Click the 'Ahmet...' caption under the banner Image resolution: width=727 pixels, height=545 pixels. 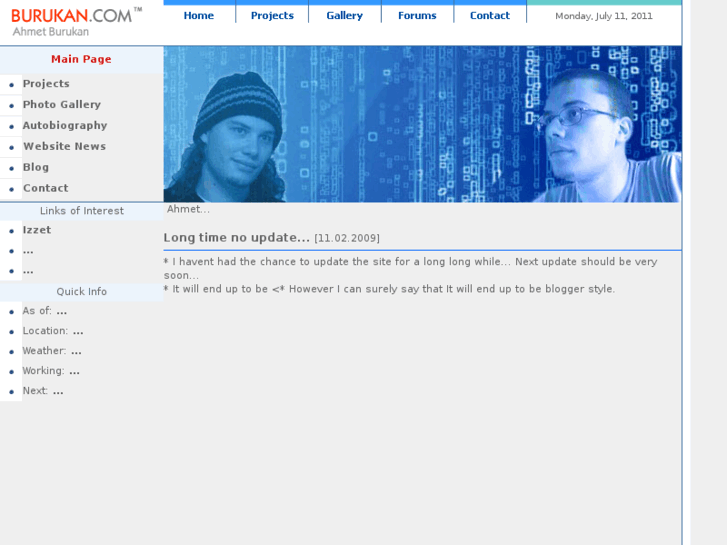click(x=188, y=209)
